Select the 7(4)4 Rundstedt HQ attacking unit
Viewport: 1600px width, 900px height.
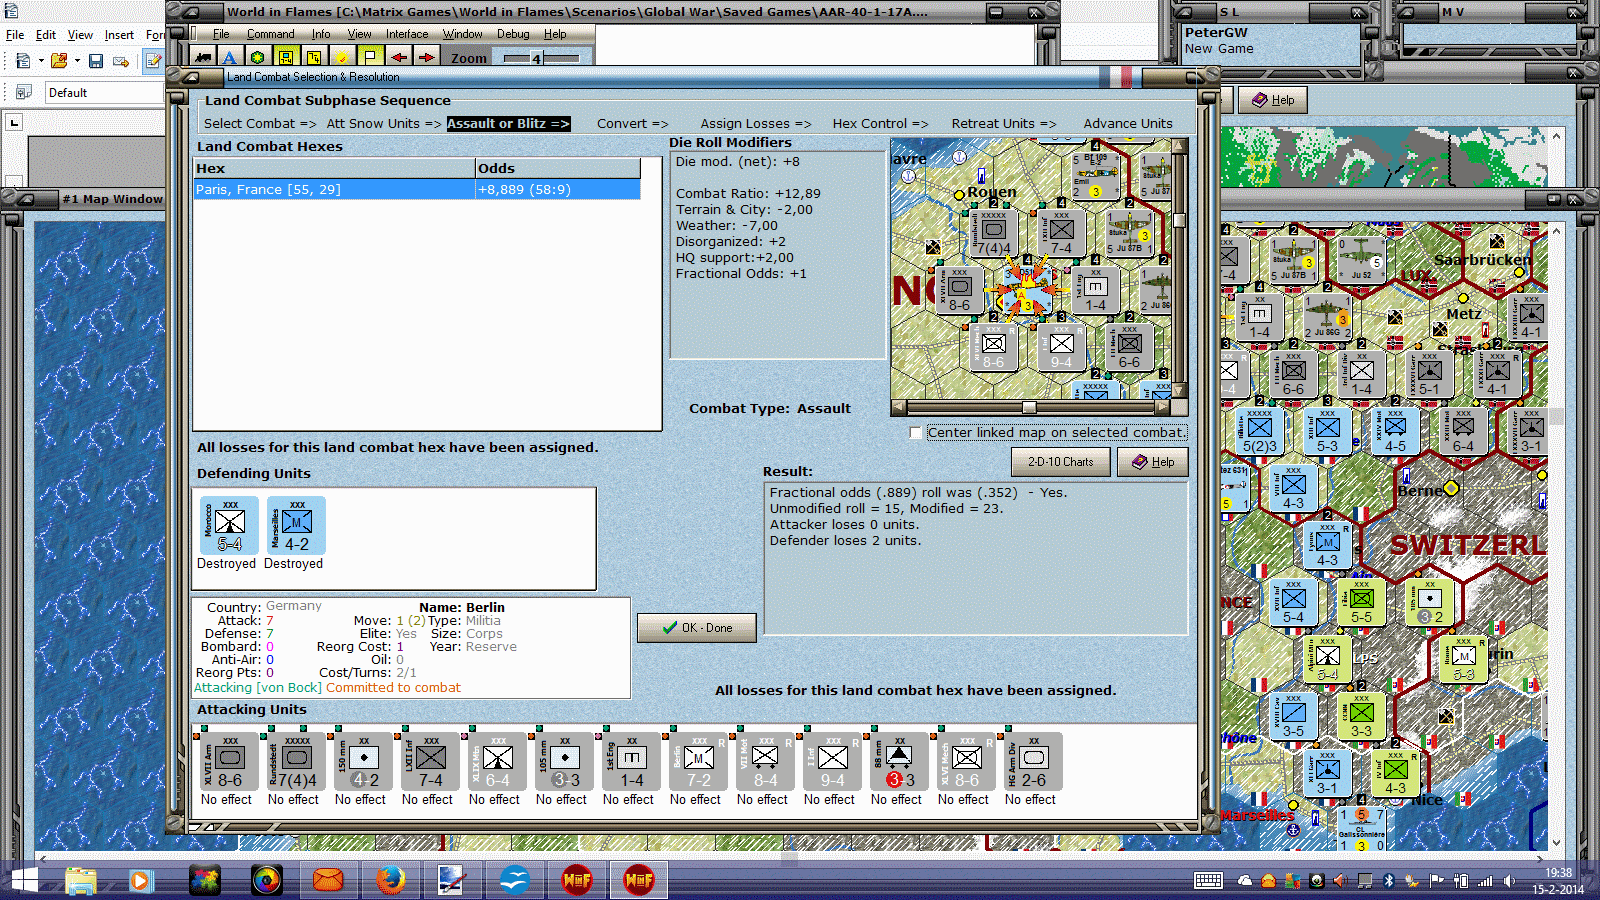297,762
